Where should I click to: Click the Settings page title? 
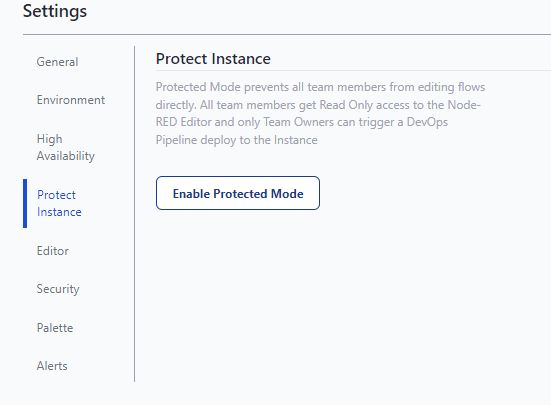[x=55, y=11]
